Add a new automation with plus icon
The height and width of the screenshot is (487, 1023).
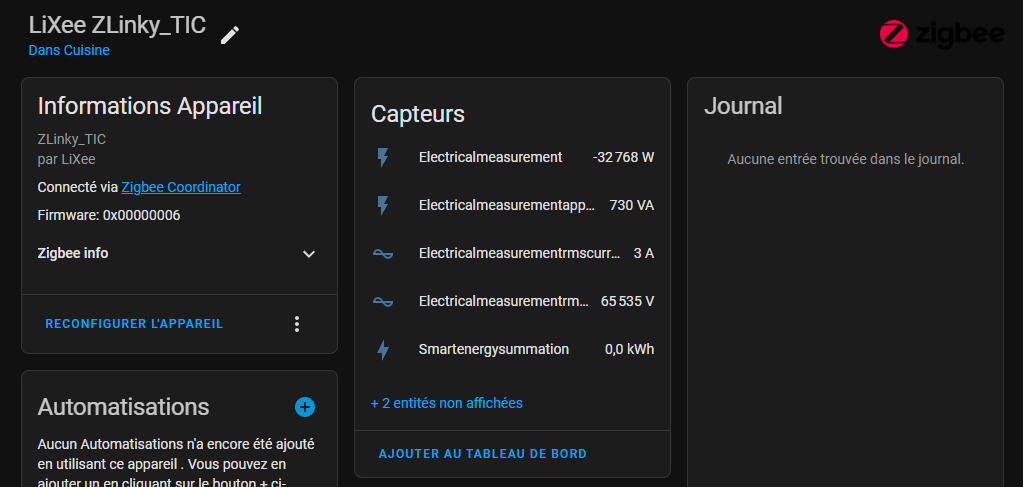pyautogui.click(x=305, y=407)
